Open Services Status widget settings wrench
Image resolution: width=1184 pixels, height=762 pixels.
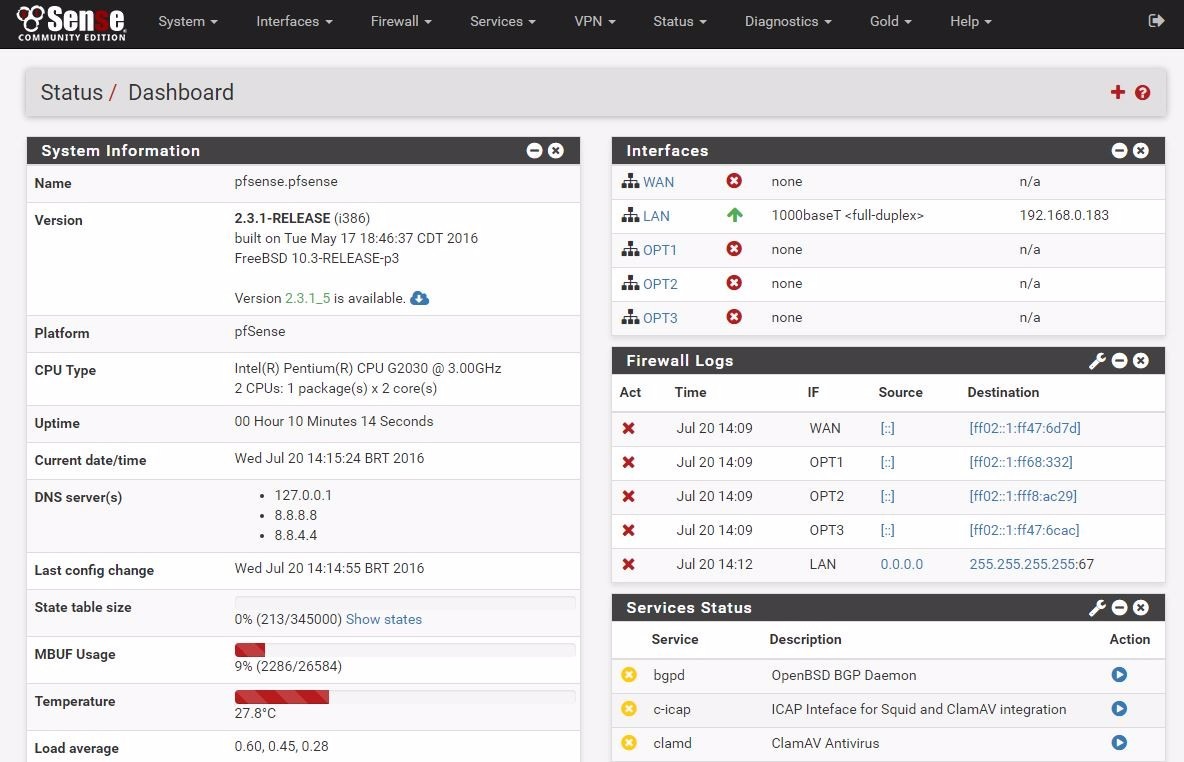click(1097, 608)
